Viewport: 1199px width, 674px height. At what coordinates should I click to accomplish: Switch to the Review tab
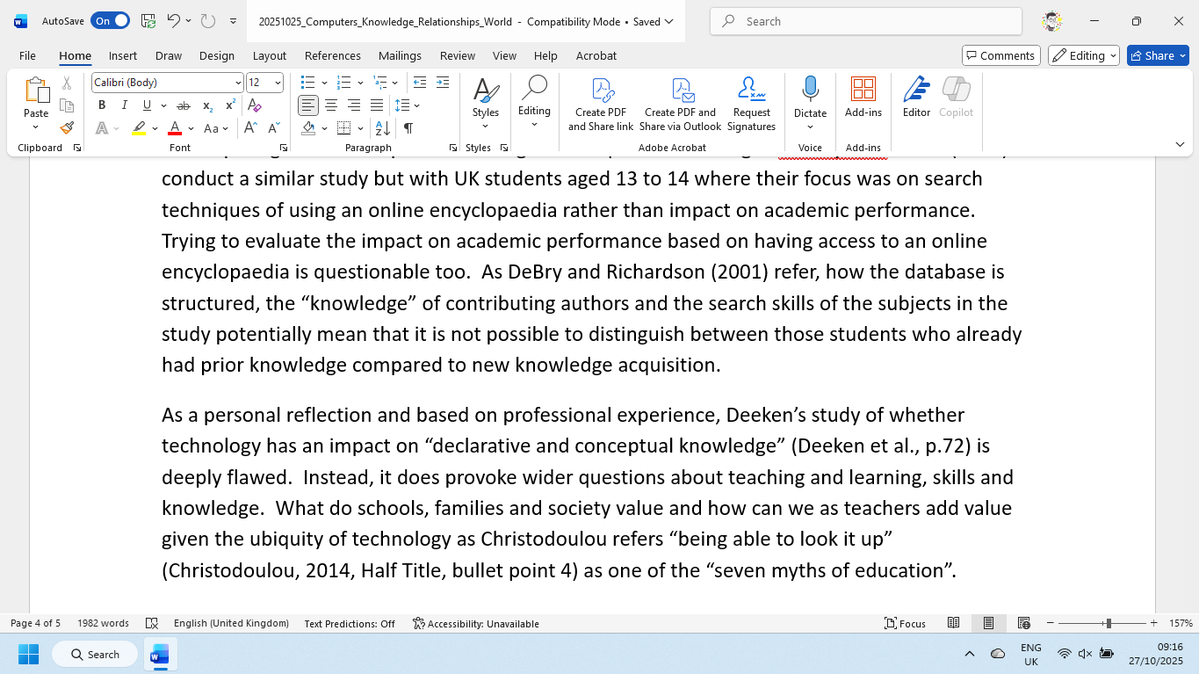457,56
